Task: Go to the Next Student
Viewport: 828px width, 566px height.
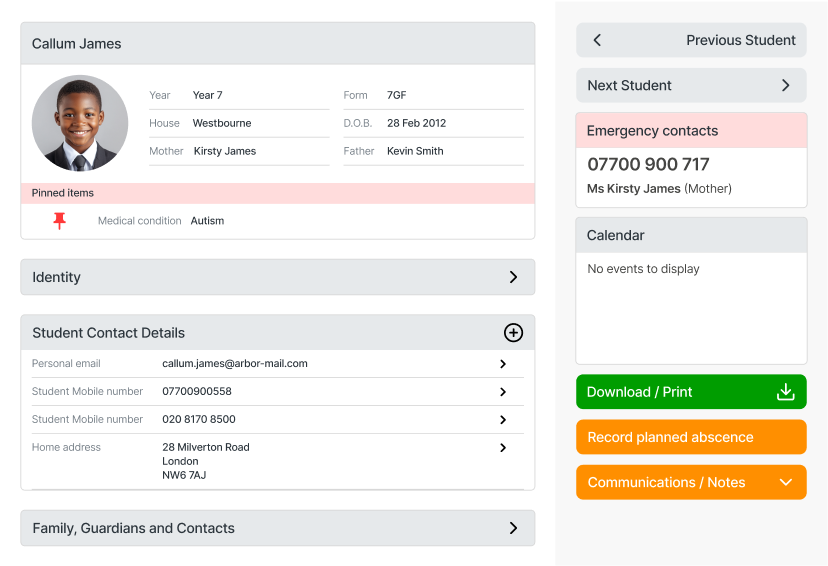Action: (x=691, y=85)
